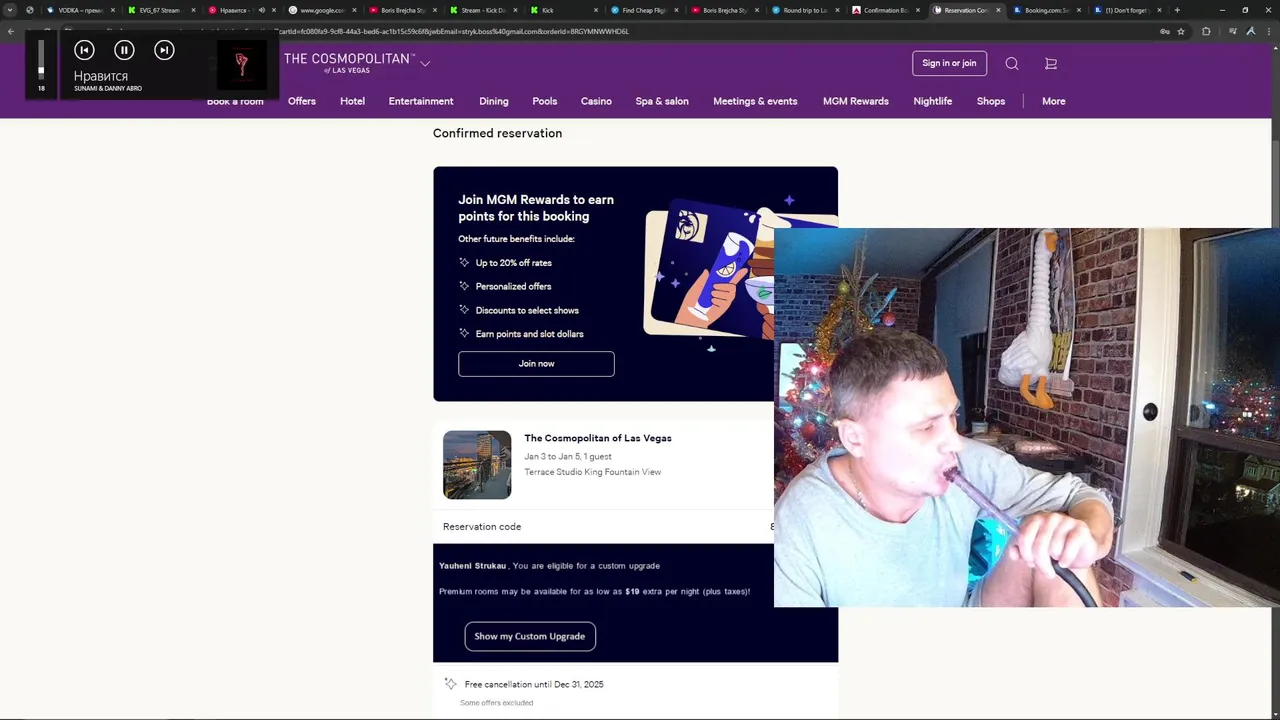
Task: Click the Free cancellation until Dec 31, 2025 text
Action: 534,684
